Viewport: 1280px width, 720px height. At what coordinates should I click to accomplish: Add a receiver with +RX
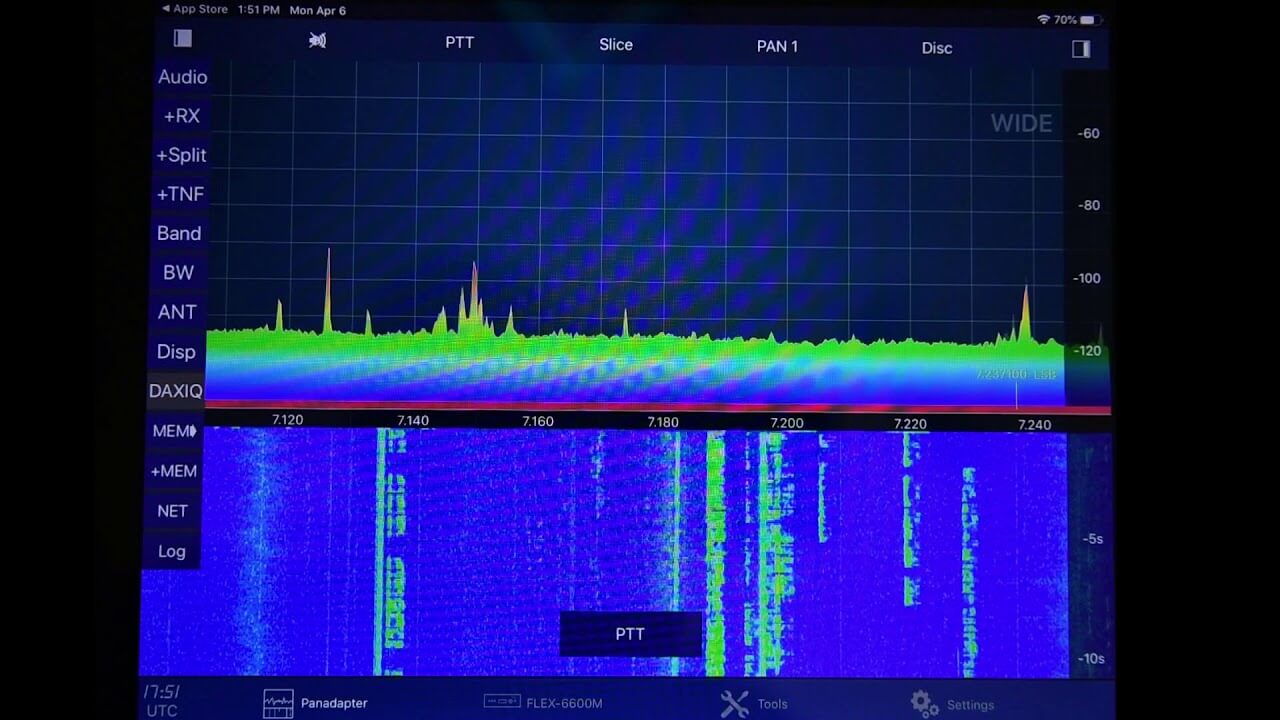click(179, 116)
